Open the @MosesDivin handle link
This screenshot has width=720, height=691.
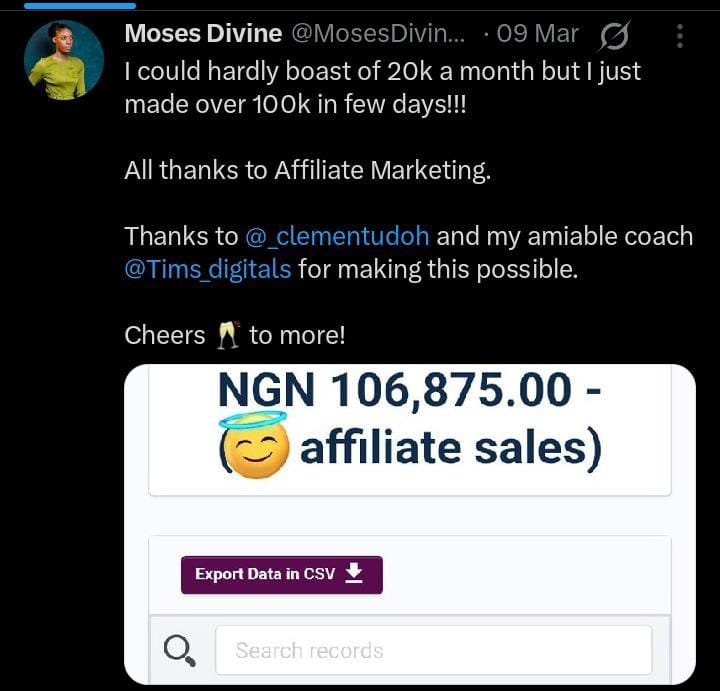pyautogui.click(x=378, y=34)
